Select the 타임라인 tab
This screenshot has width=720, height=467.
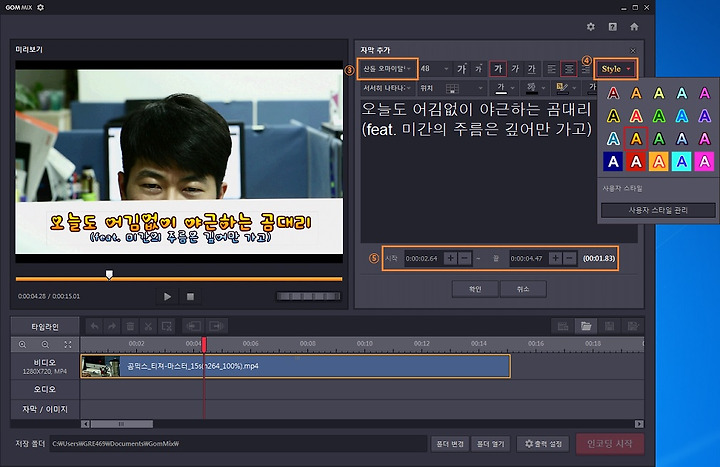45,326
